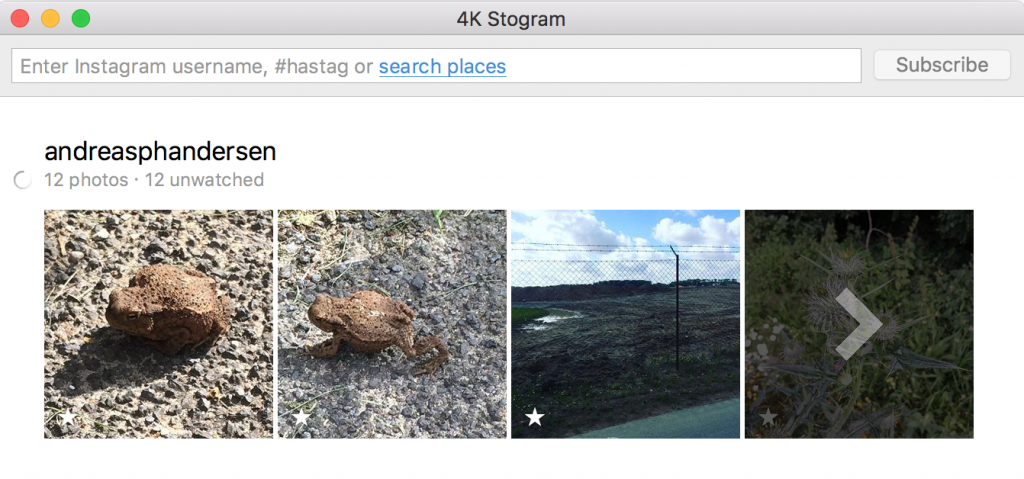Open the search places link
This screenshot has width=1024, height=479.
pos(442,67)
